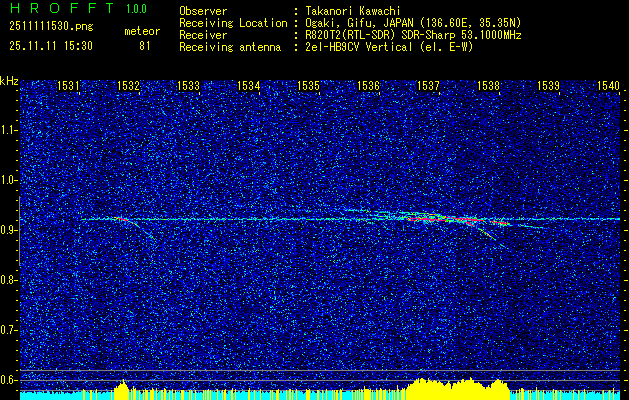Click the Receiving Location field label
The height and width of the screenshot is (400, 629).
coord(233,23)
